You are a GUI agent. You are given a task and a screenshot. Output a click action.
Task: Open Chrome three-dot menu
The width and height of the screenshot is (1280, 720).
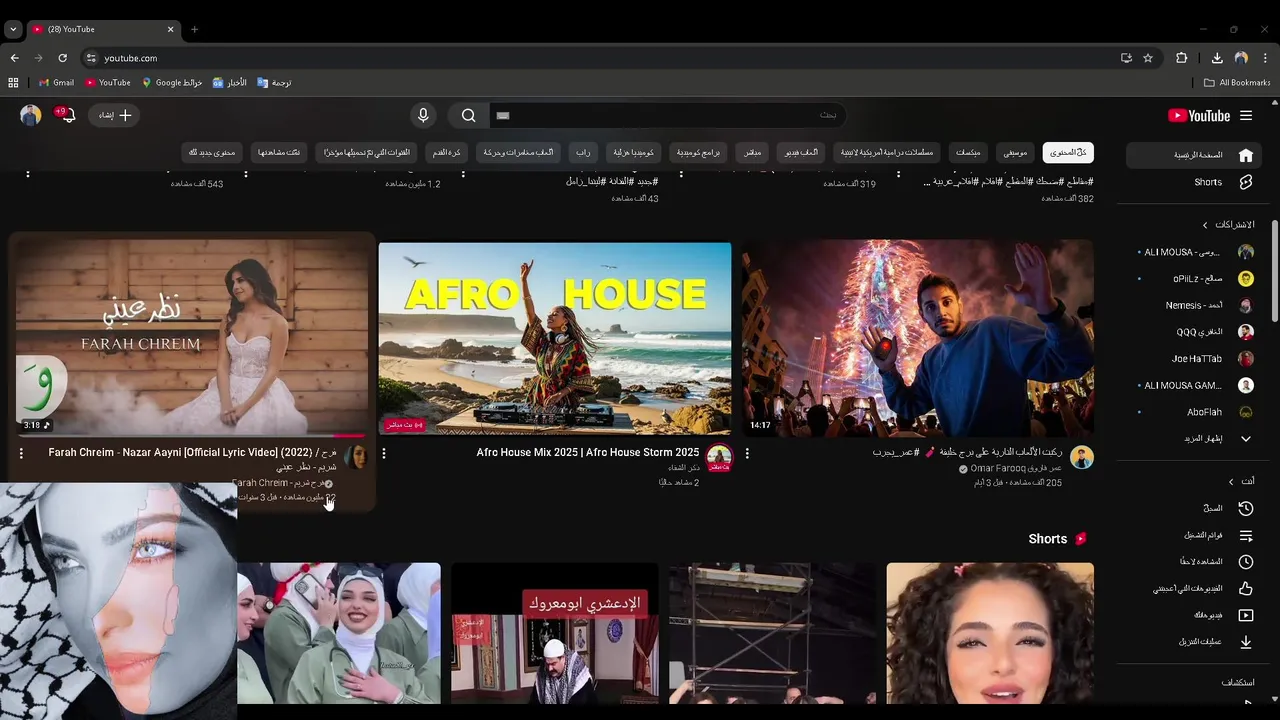click(x=1265, y=58)
